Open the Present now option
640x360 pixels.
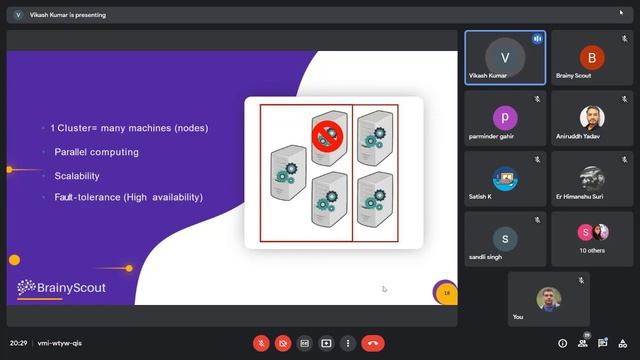[x=326, y=343]
